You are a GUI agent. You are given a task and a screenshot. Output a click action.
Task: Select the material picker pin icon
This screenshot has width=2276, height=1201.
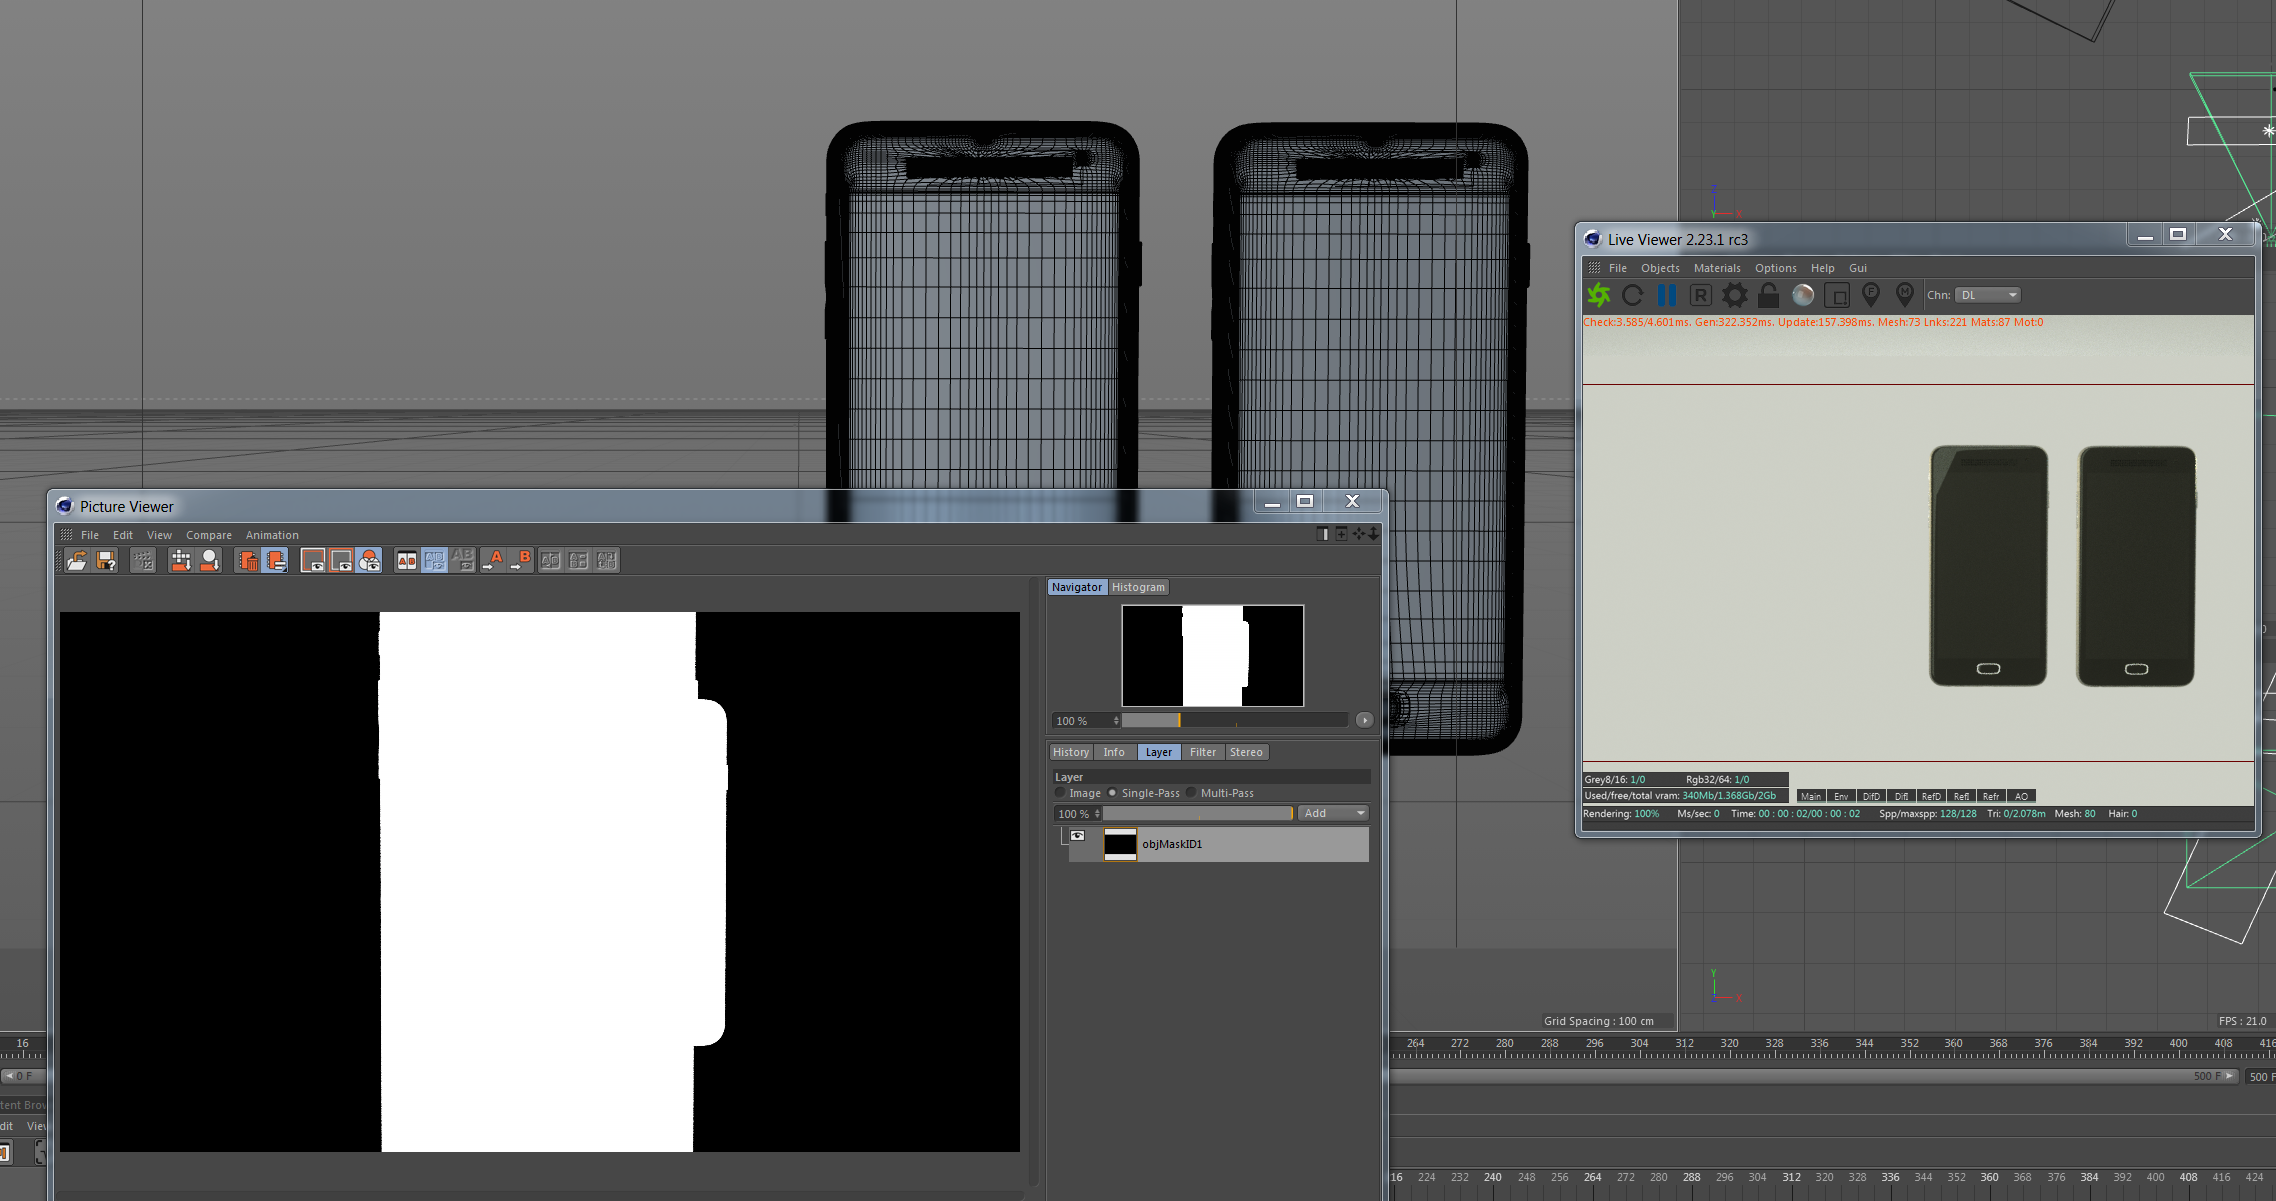tap(1905, 295)
